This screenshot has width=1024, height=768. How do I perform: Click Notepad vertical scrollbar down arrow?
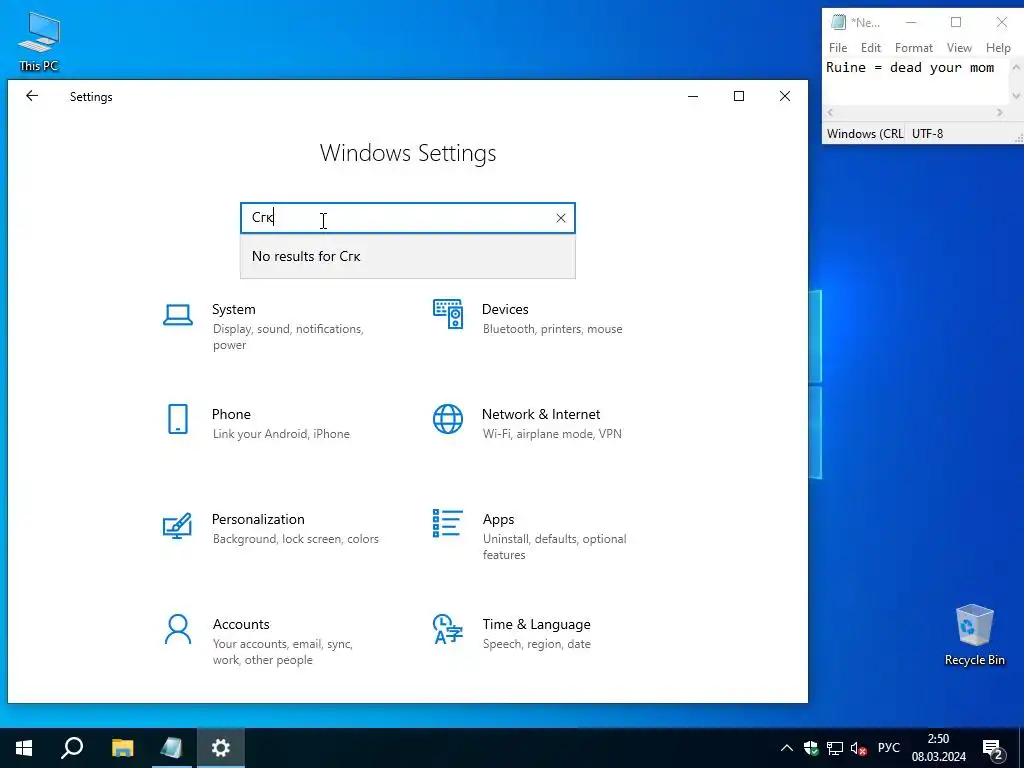pos(1016,96)
